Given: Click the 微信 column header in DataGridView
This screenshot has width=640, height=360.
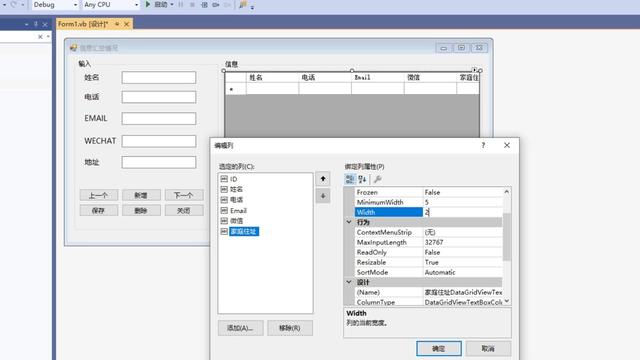Looking at the screenshot, I should tap(430, 78).
